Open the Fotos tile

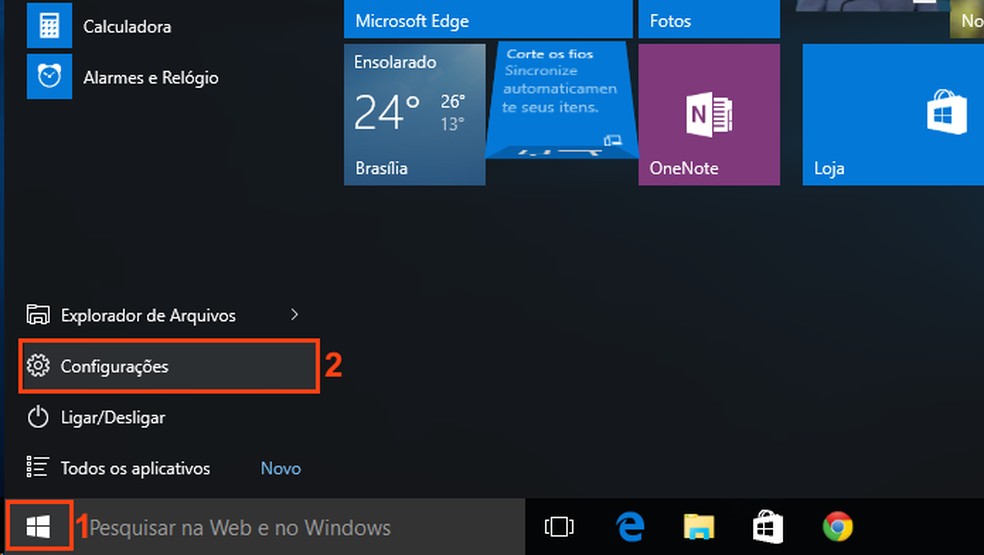[709, 19]
